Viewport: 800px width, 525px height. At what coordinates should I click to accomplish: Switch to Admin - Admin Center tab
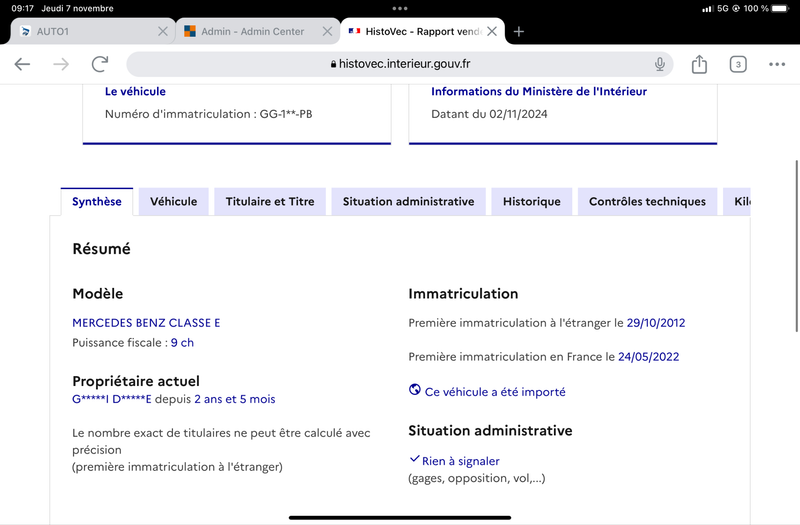click(258, 32)
